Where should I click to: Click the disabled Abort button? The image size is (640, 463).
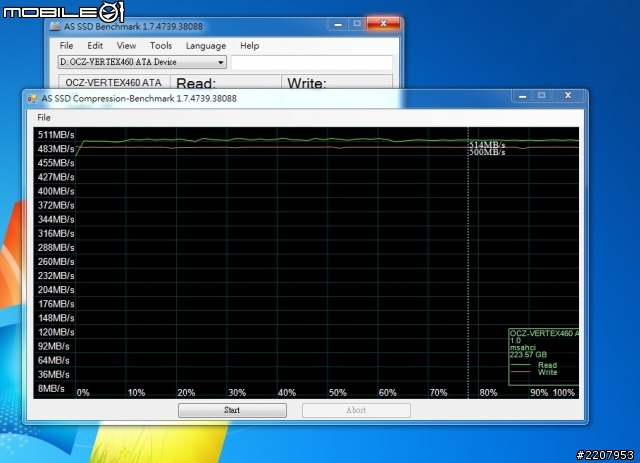(x=356, y=410)
